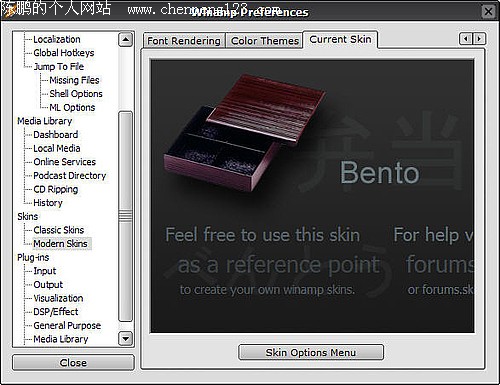Switch to the Font Rendering tab
This screenshot has height=385, width=500.
tap(184, 41)
